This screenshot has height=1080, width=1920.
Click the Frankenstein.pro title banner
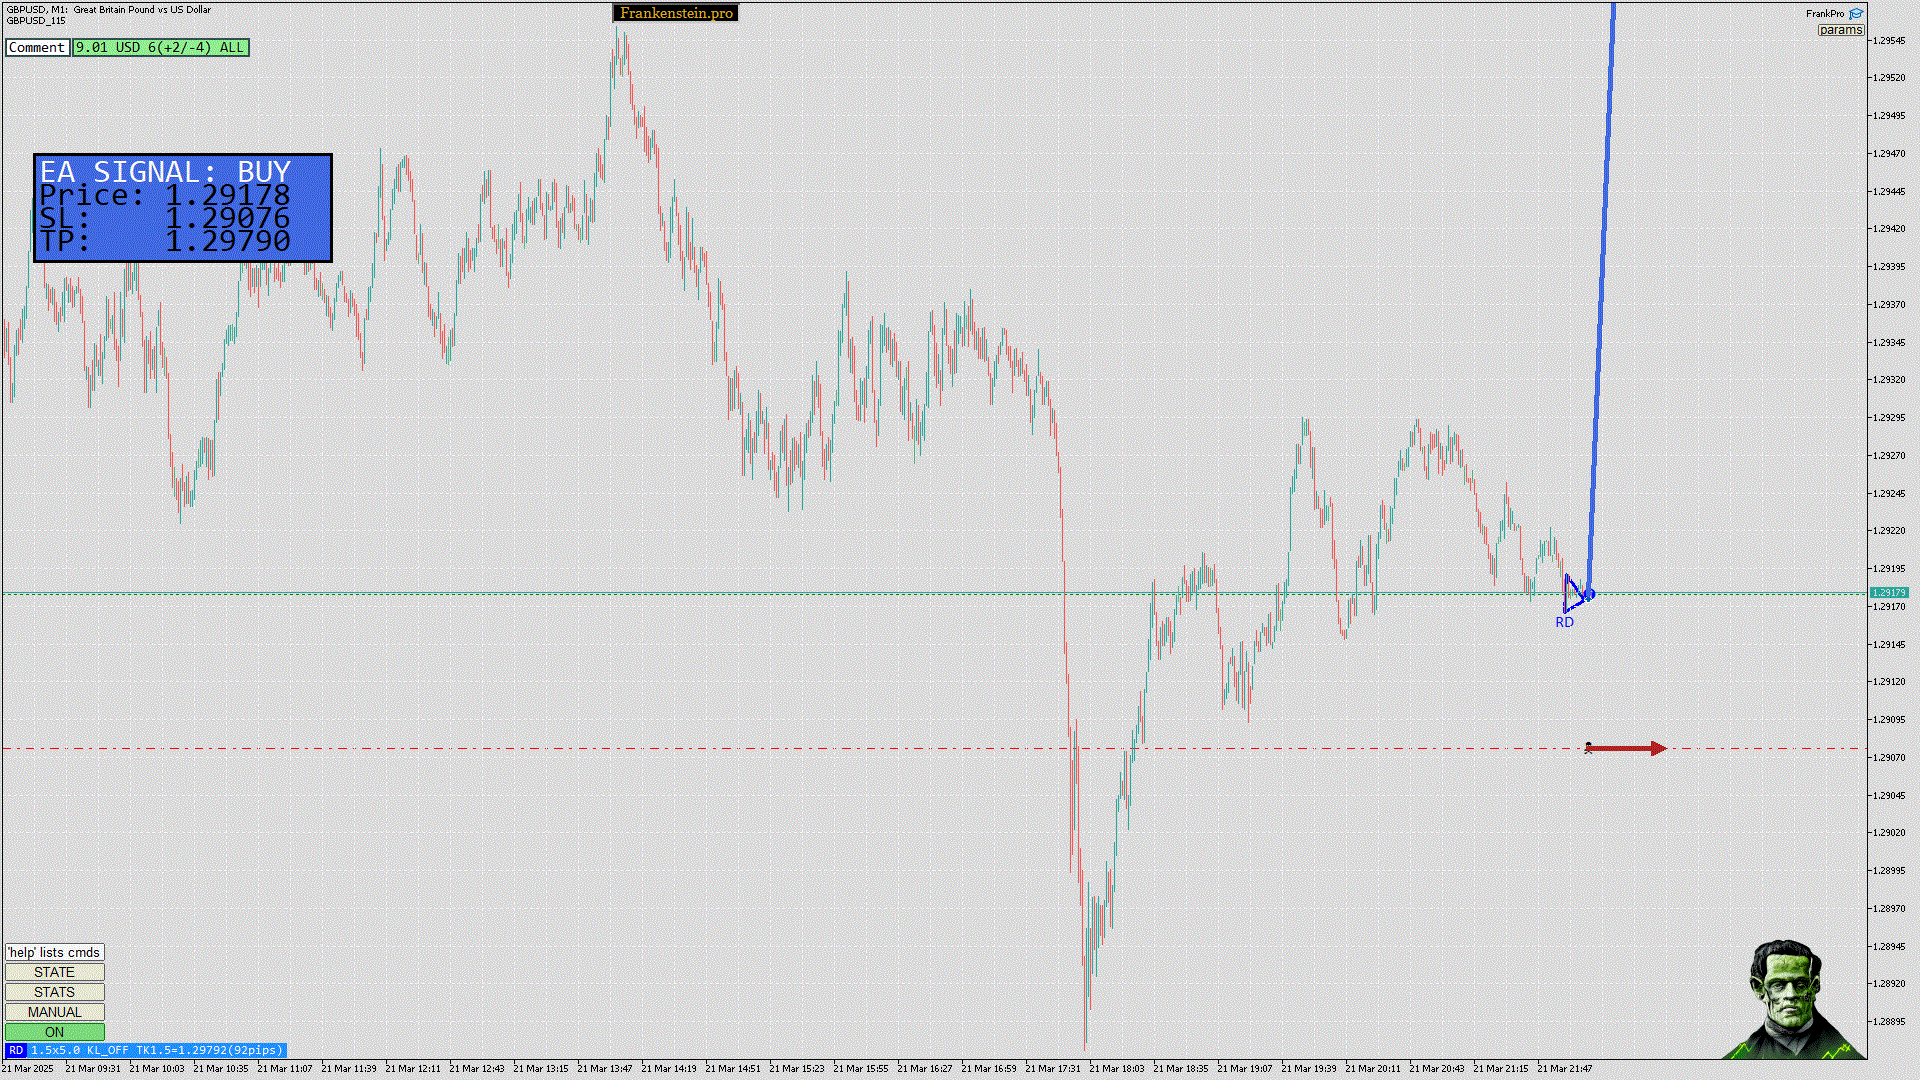pos(676,13)
